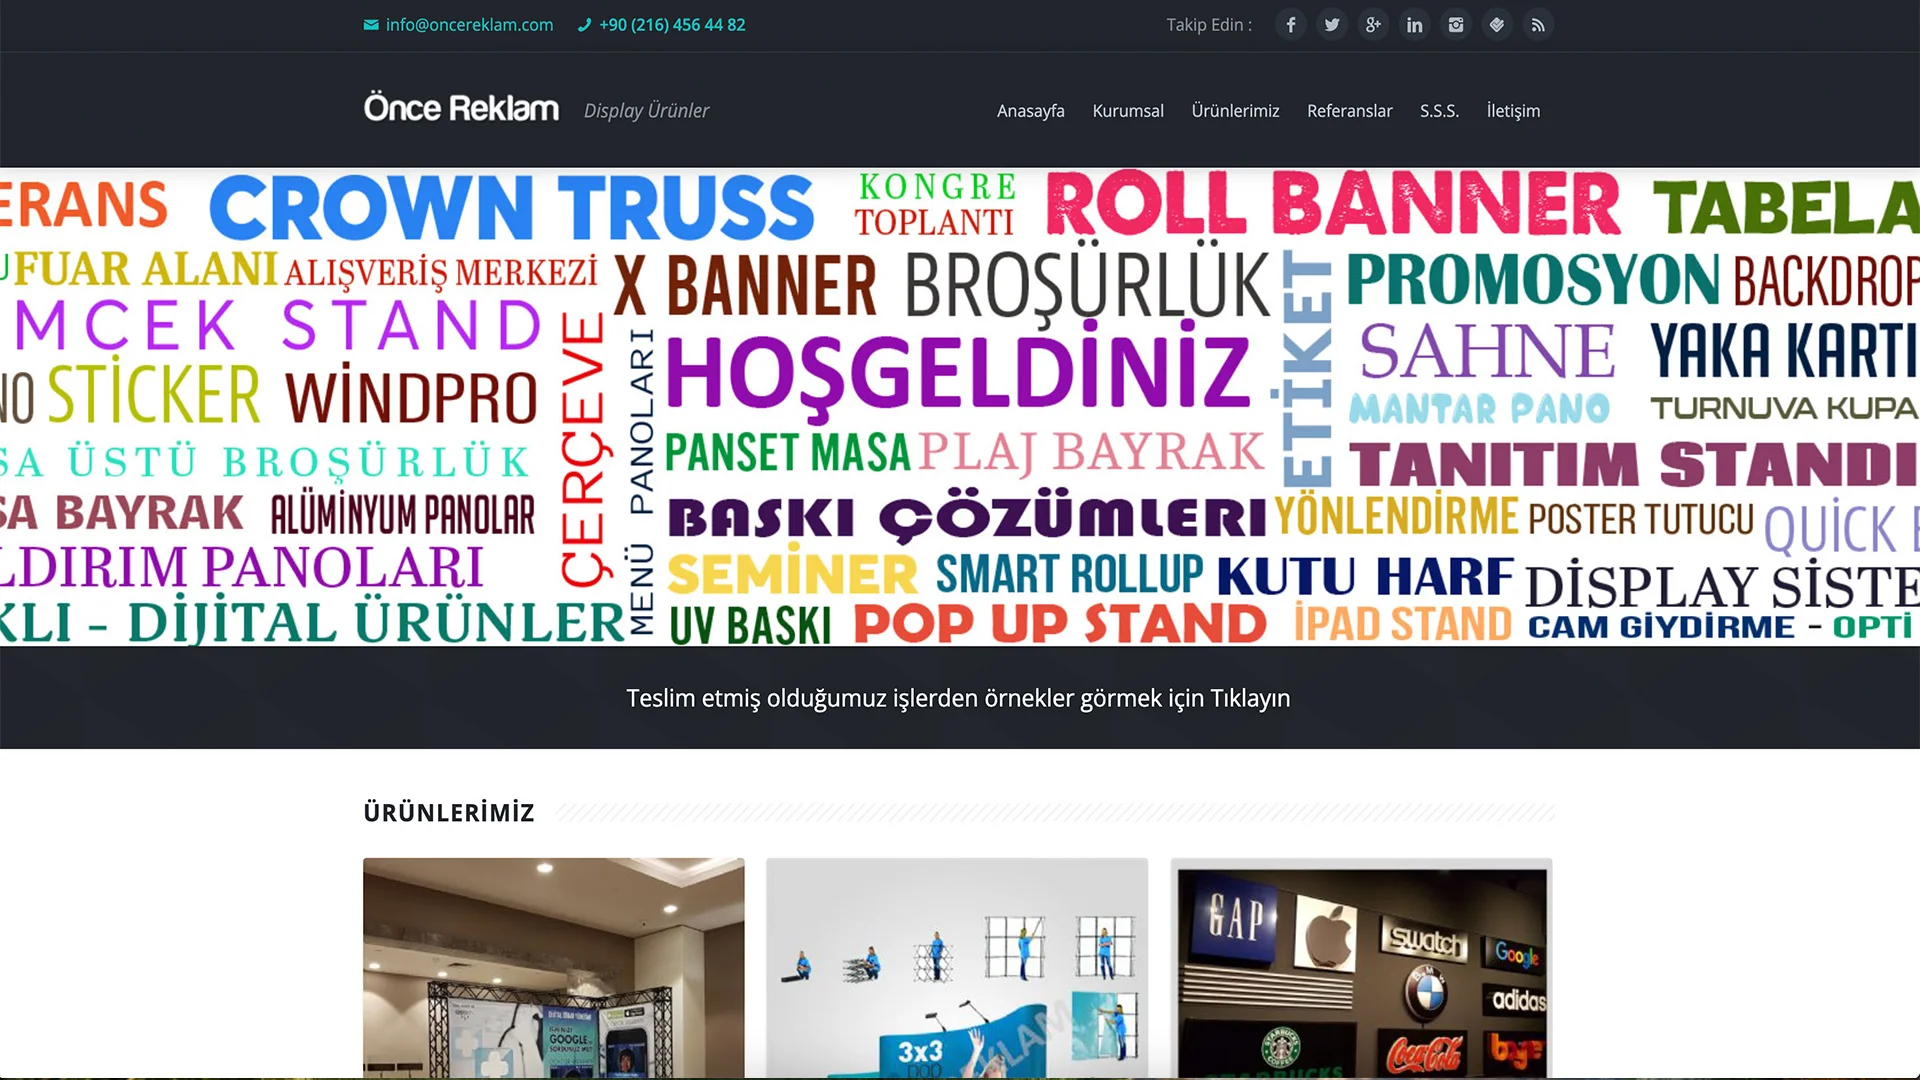Navigate to the İletişim page
This screenshot has width=1920, height=1080.
click(1513, 111)
